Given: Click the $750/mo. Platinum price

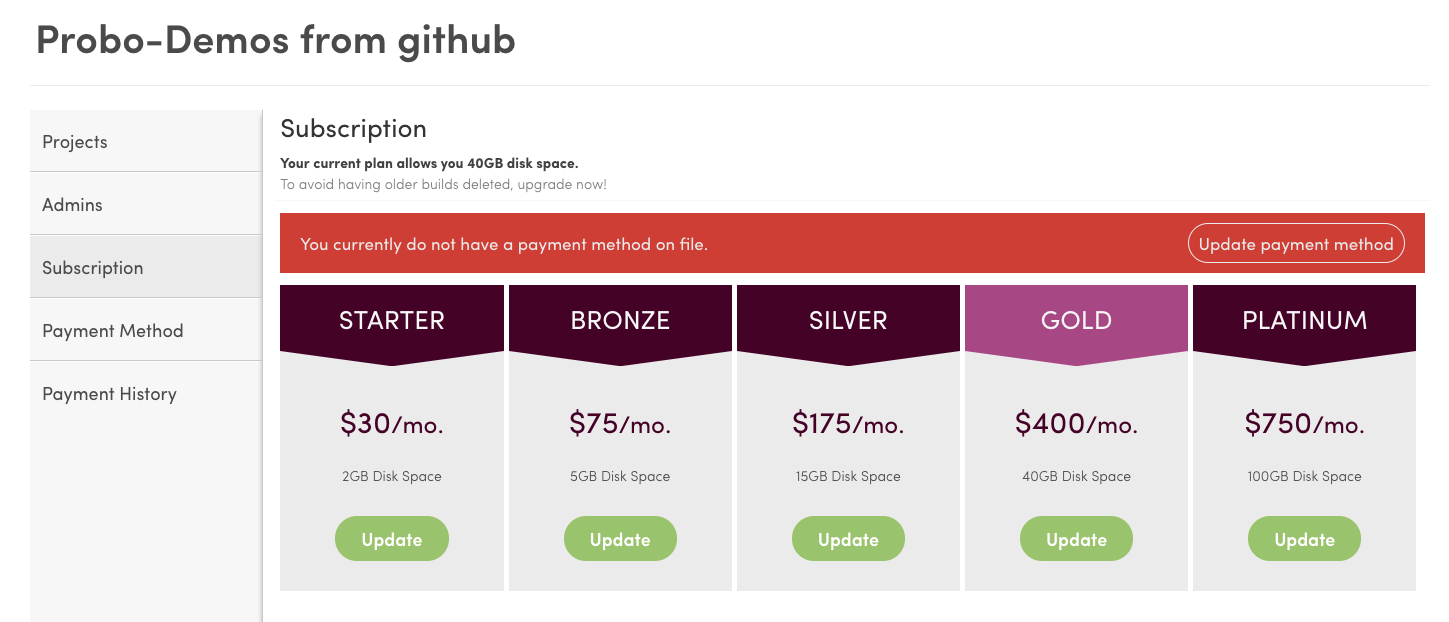Looking at the screenshot, I should (1304, 423).
